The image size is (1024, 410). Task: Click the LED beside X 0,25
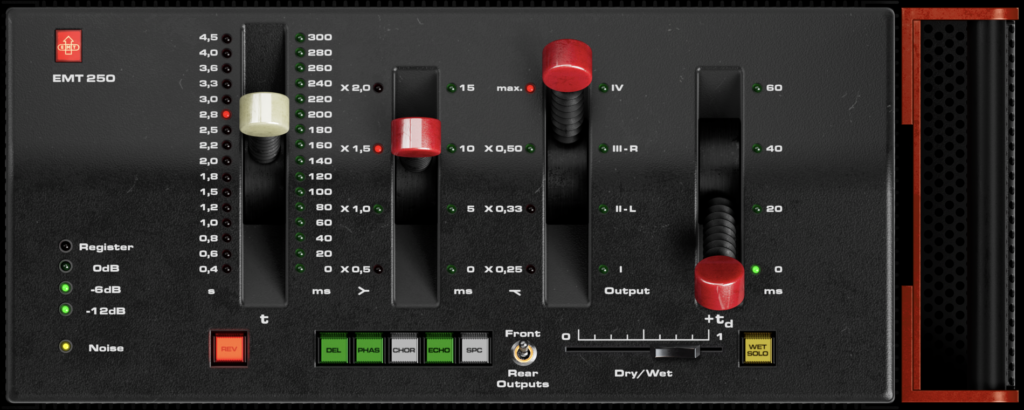[x=530, y=269]
